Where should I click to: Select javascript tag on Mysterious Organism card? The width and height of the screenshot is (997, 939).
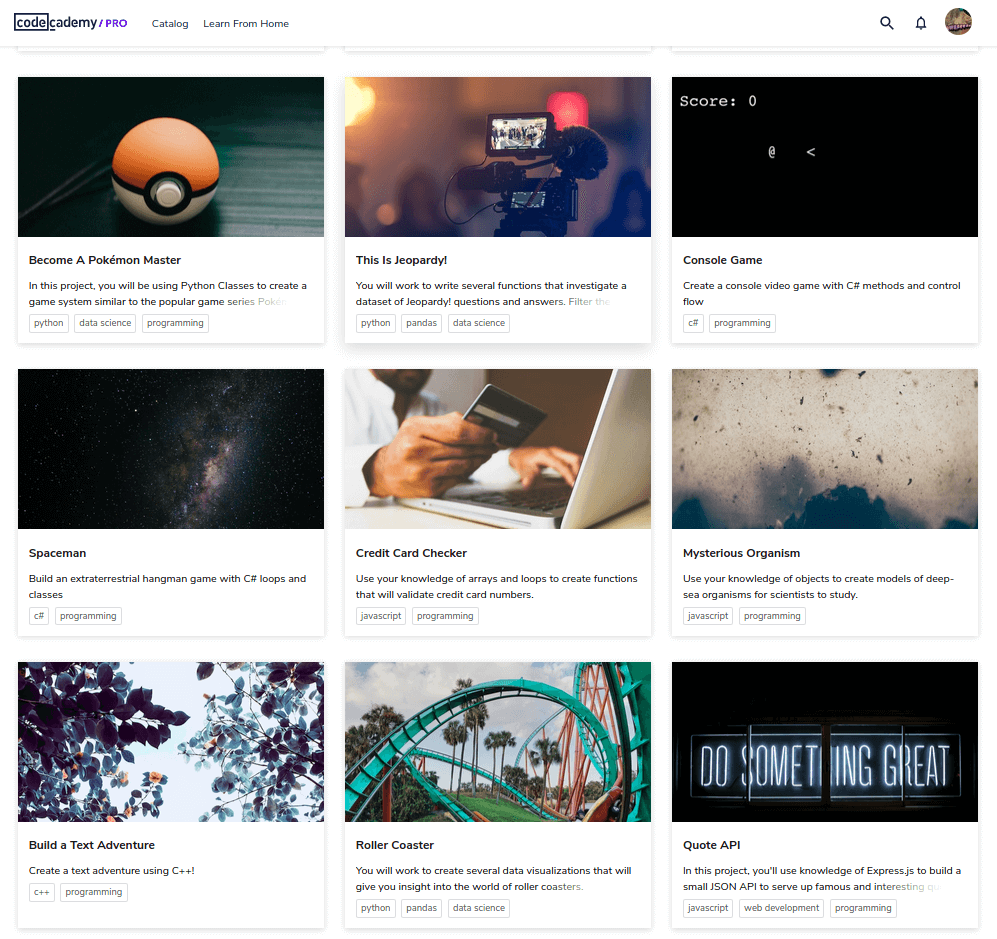click(x=708, y=616)
